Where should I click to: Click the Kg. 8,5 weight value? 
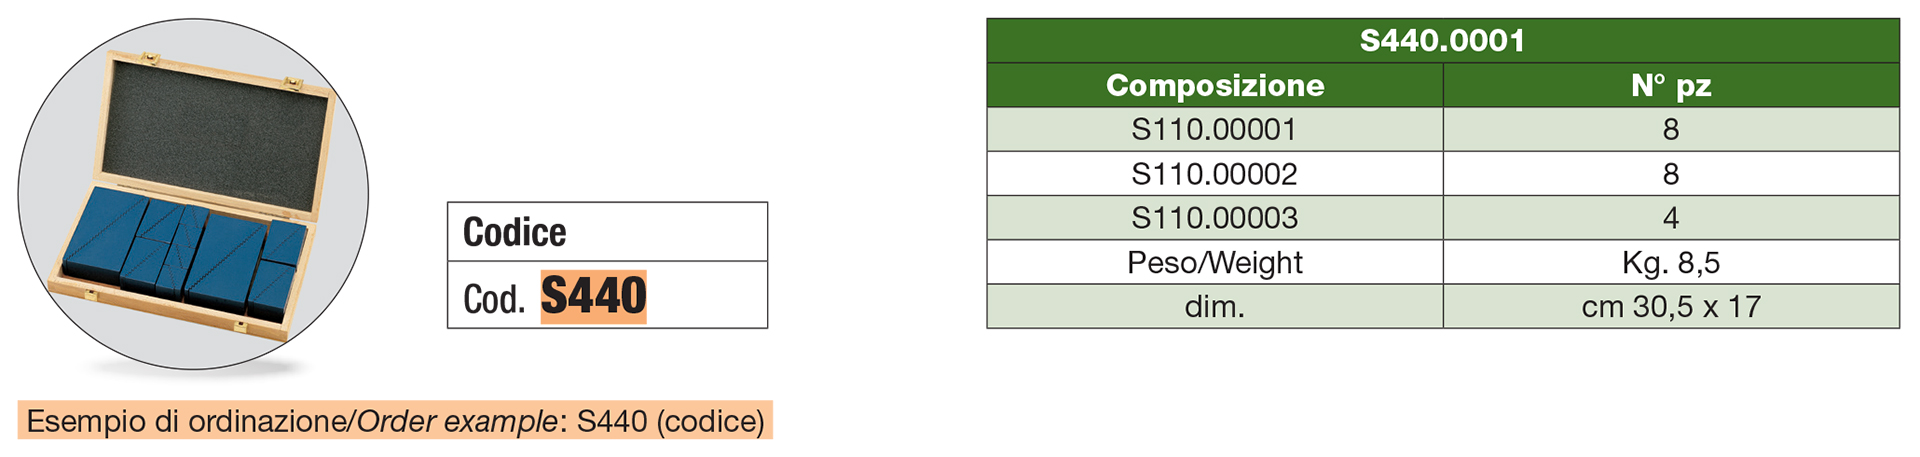[x=1671, y=262]
